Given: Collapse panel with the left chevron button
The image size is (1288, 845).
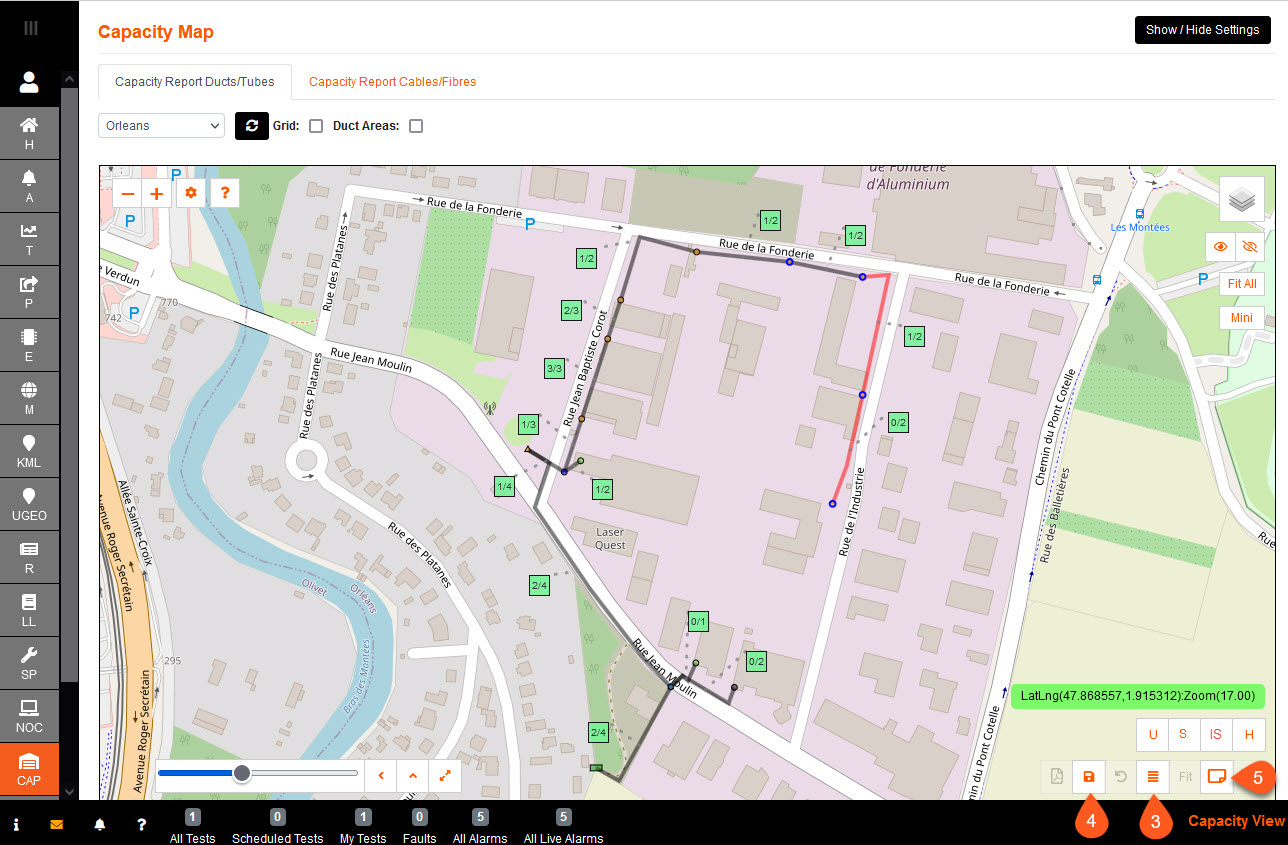Looking at the screenshot, I should [380, 774].
